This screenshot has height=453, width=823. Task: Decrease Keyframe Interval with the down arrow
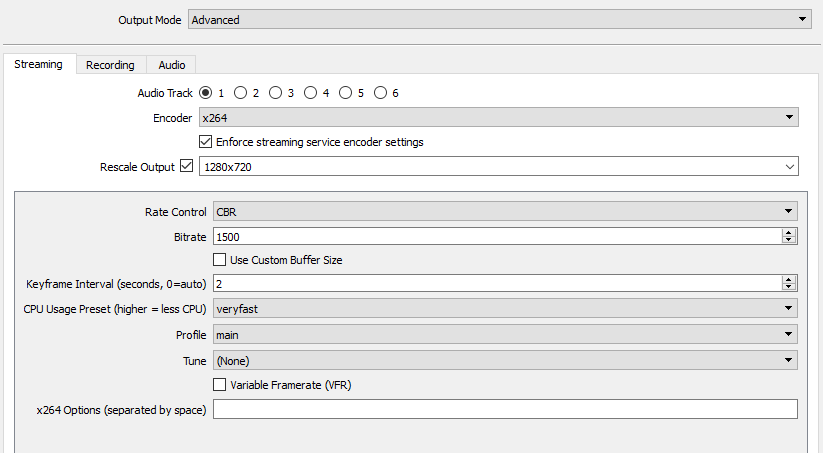pos(789,287)
